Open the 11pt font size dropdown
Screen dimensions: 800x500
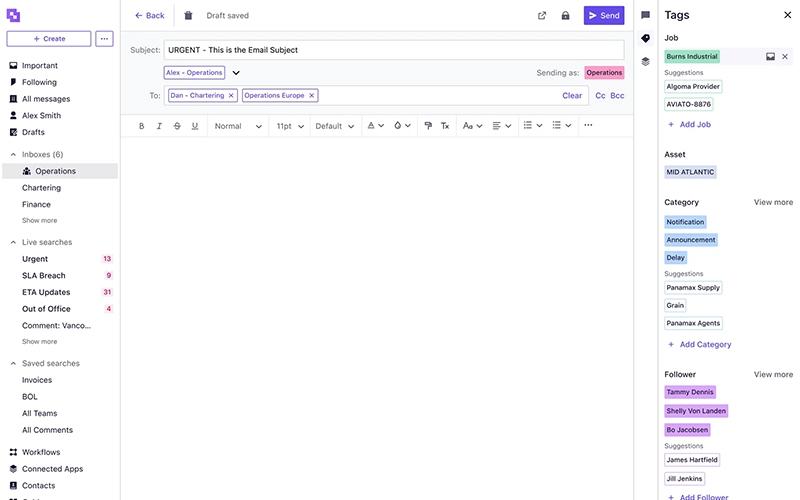coord(290,126)
